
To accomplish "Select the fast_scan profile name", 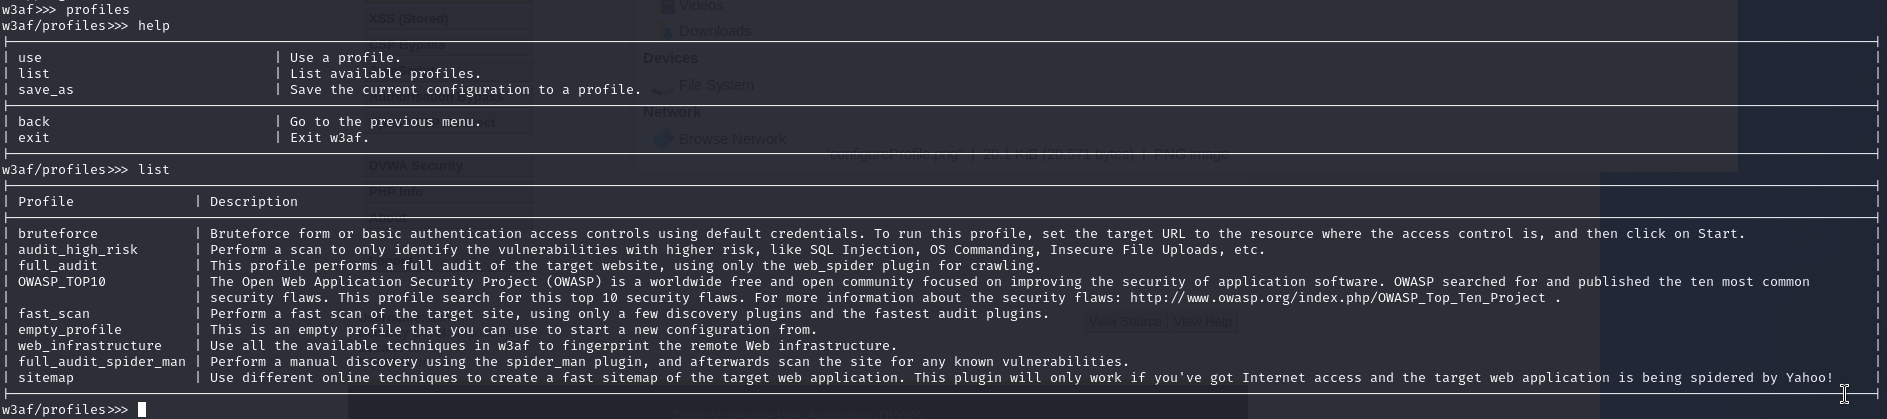I will [x=54, y=314].
